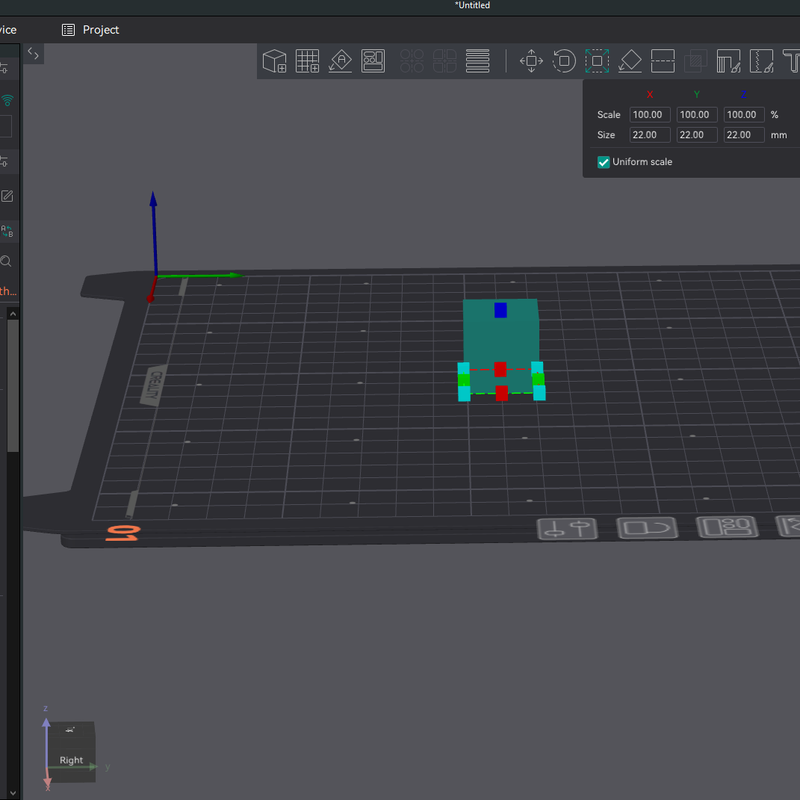Viewport: 800px width, 800px height.
Task: Click the blue Z scale handle on model
Action: (x=501, y=310)
